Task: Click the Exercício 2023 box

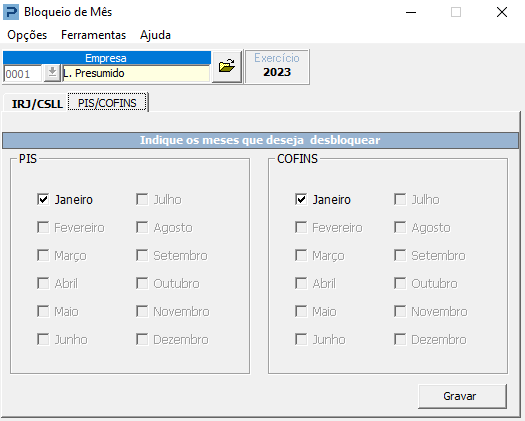Action: [x=277, y=66]
